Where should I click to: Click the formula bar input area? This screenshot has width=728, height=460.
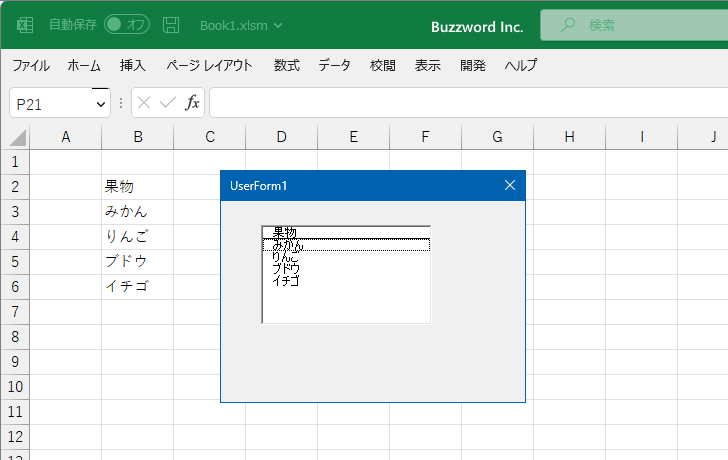pyautogui.click(x=468, y=103)
